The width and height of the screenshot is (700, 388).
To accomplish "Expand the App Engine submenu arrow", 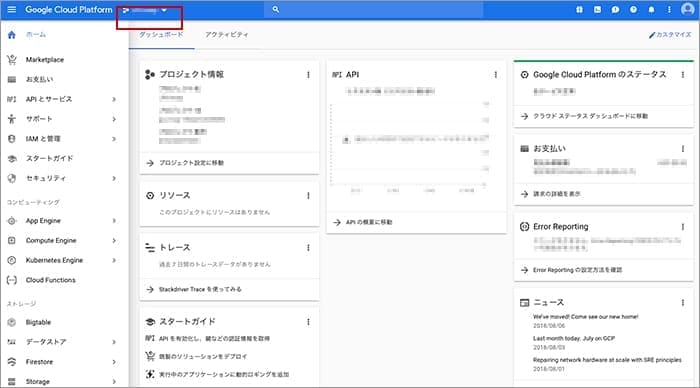I will pos(114,221).
